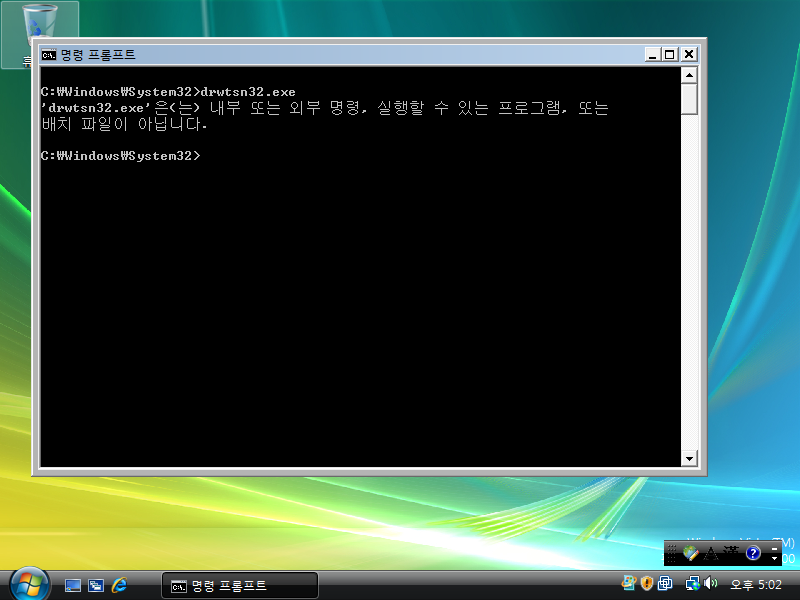The image size is (800, 600).
Task: Maximize the Command Prompt window
Action: 670,55
